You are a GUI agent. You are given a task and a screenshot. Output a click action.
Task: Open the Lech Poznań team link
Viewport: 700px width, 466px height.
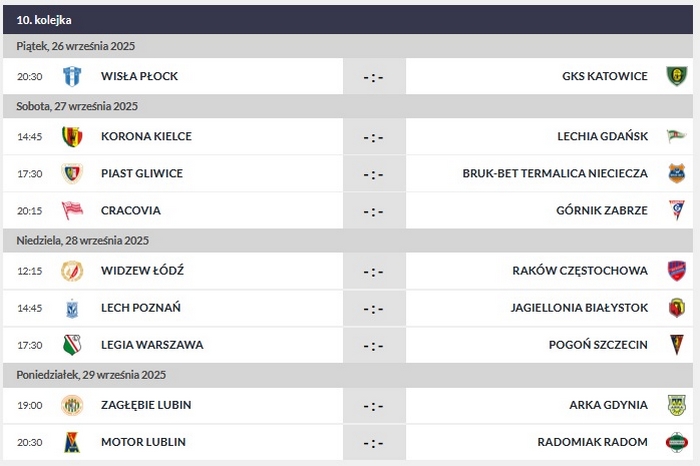(141, 308)
